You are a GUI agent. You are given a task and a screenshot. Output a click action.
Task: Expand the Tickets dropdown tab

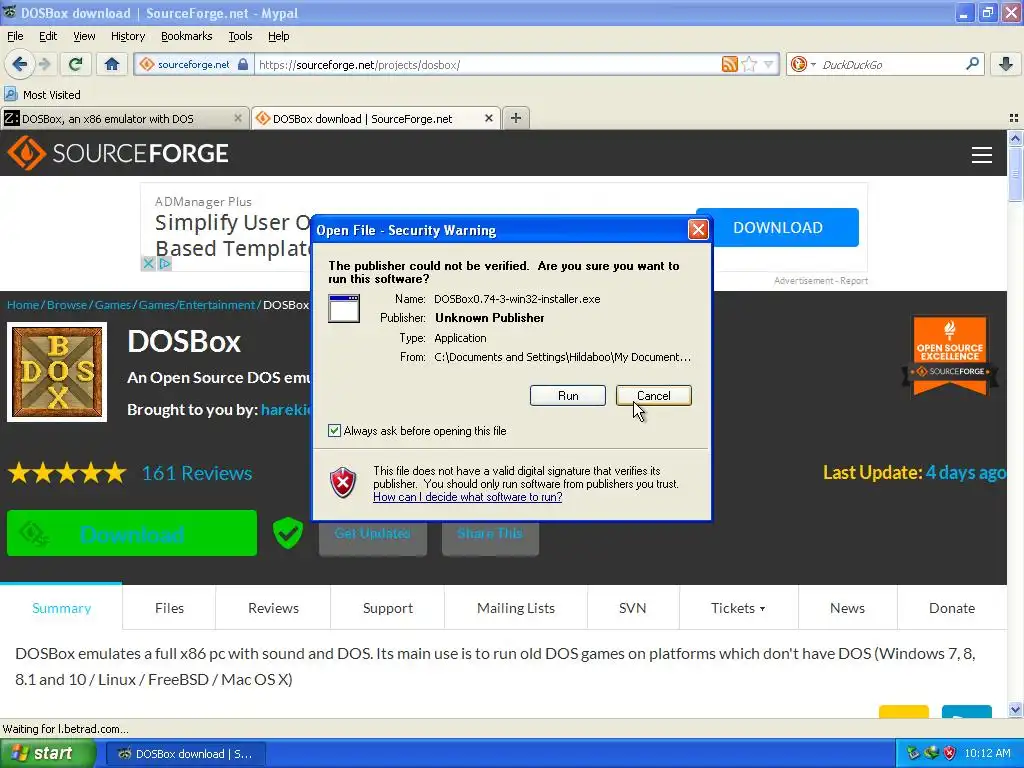coord(738,608)
